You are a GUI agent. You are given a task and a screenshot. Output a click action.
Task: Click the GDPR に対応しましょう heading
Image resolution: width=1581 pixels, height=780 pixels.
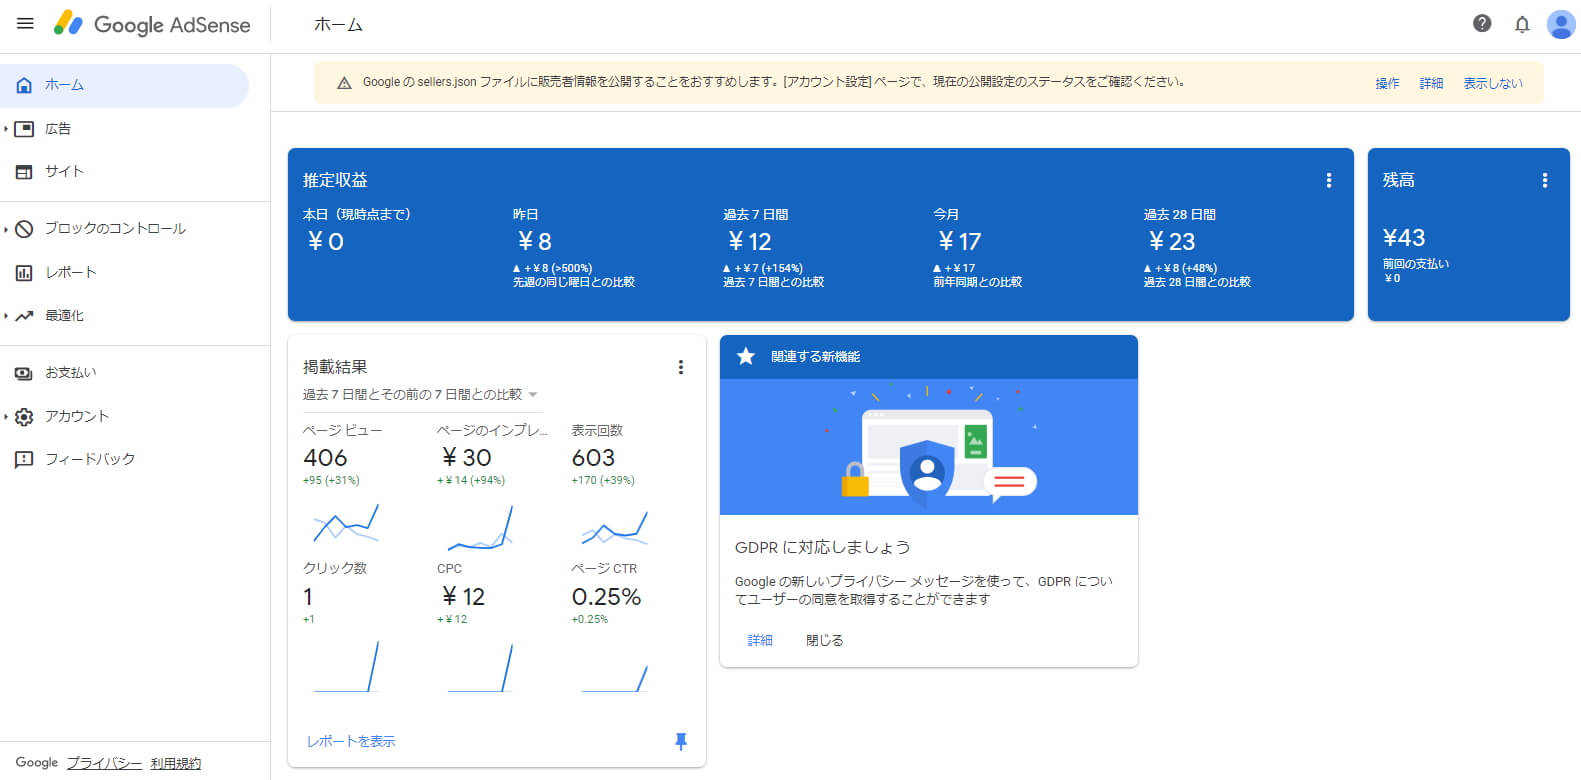(x=822, y=547)
